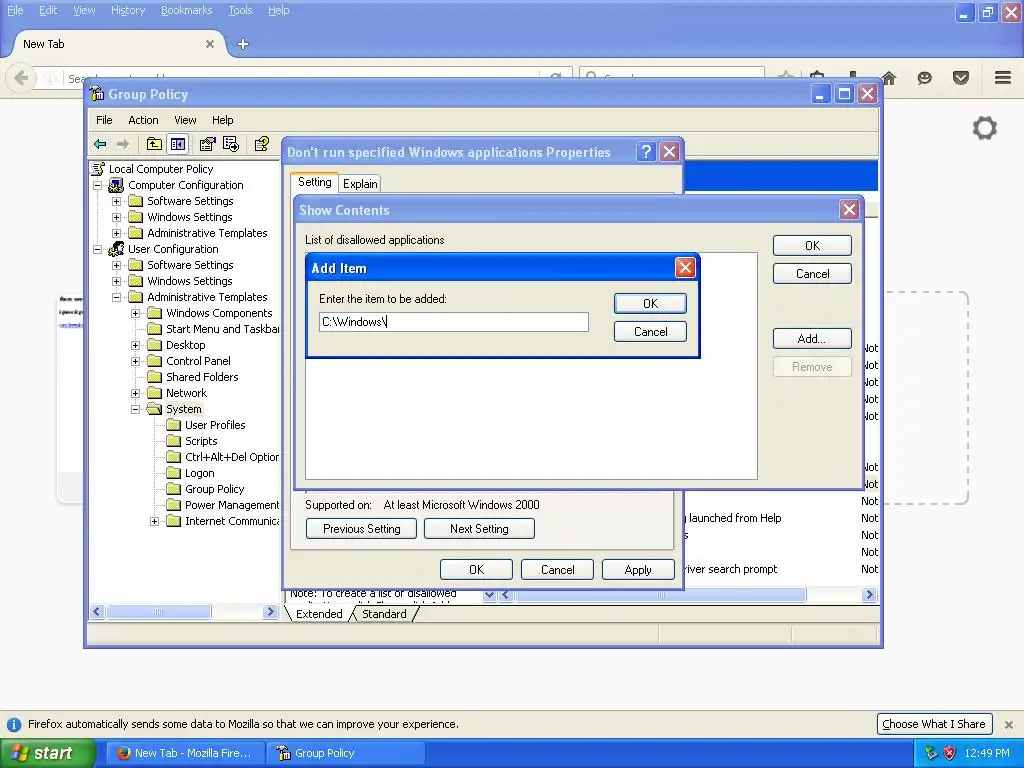
Task: Click OK in the Add Item dialog
Action: [x=650, y=304]
